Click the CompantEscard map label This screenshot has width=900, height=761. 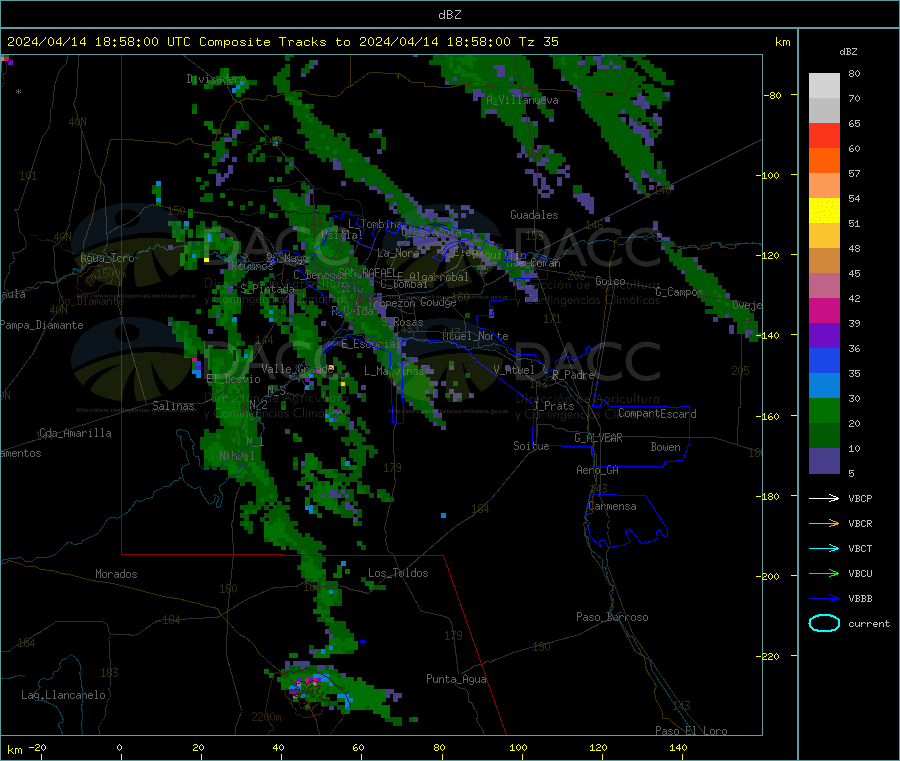pyautogui.click(x=657, y=414)
